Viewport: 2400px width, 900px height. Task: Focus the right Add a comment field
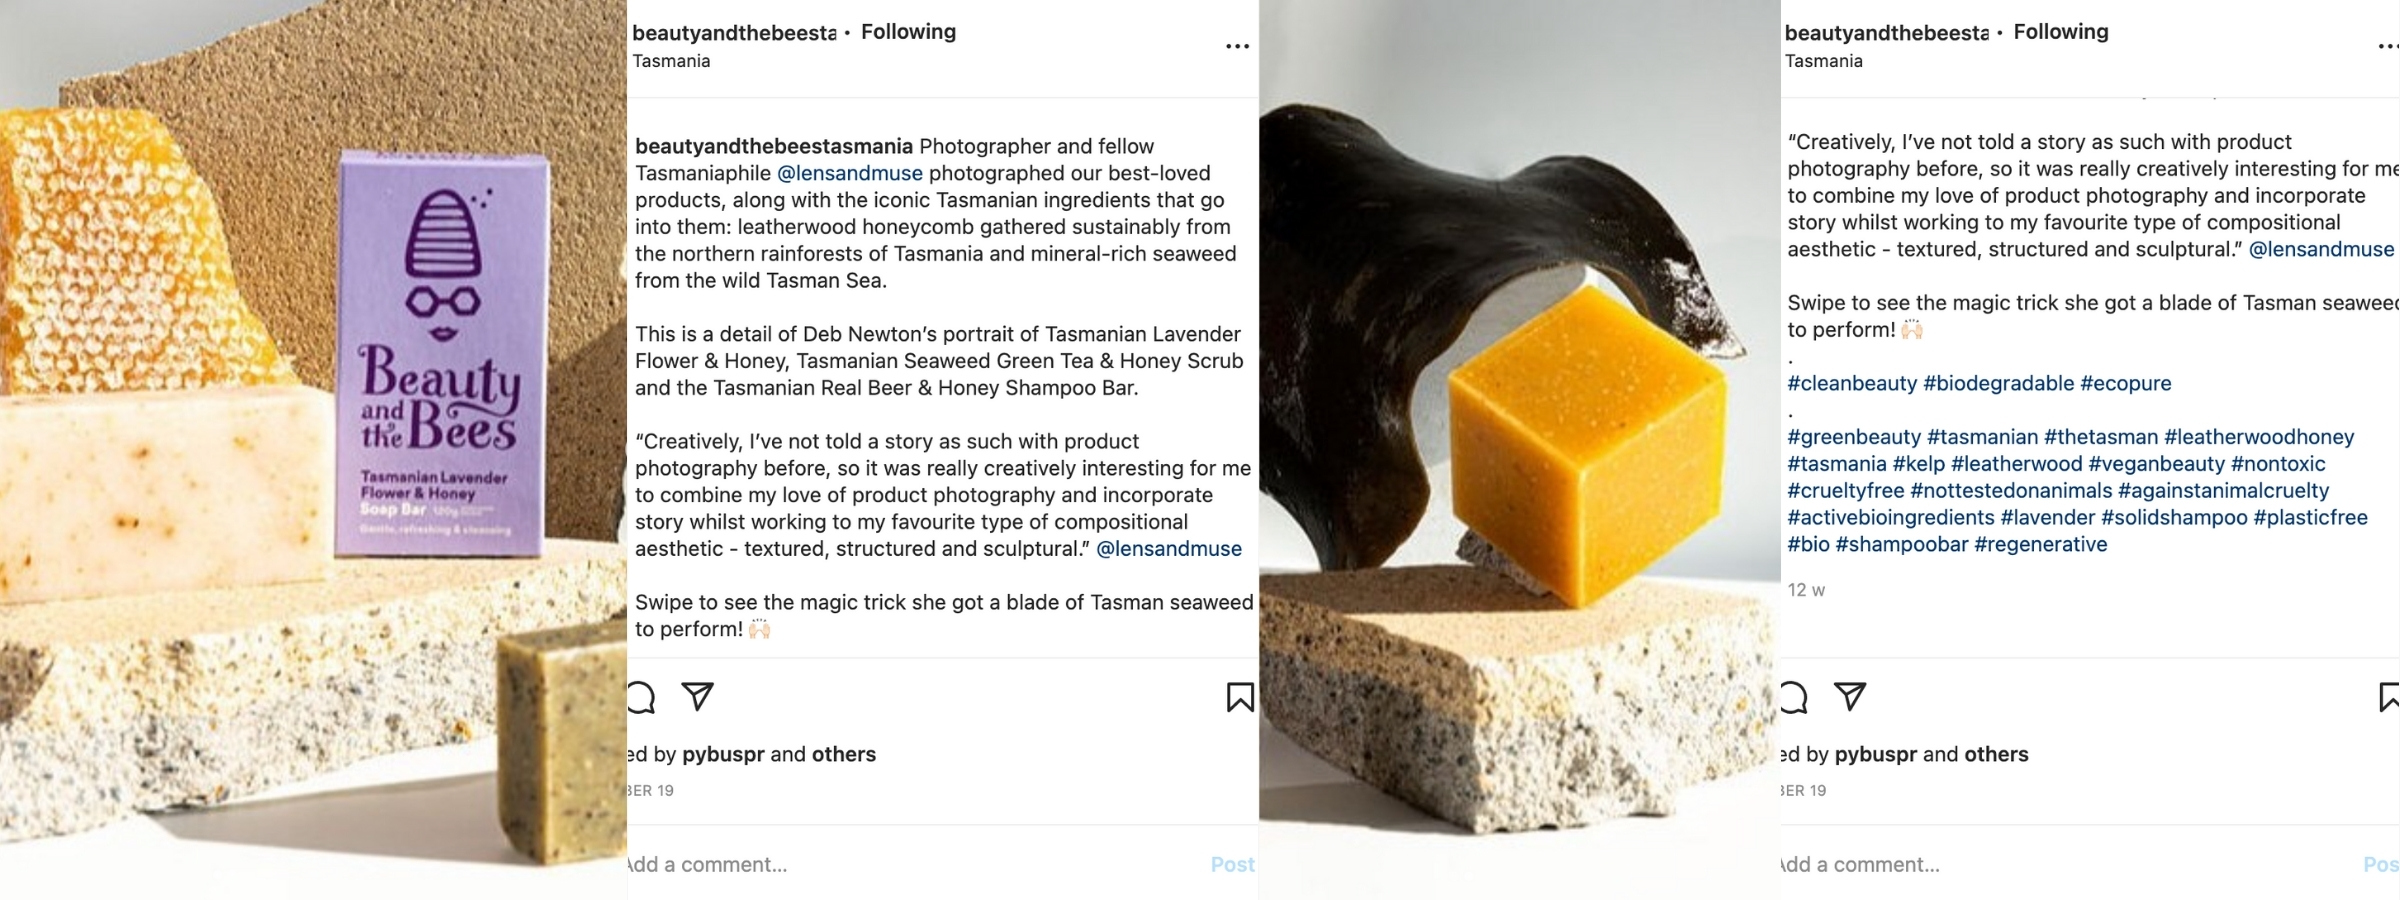[1950, 864]
